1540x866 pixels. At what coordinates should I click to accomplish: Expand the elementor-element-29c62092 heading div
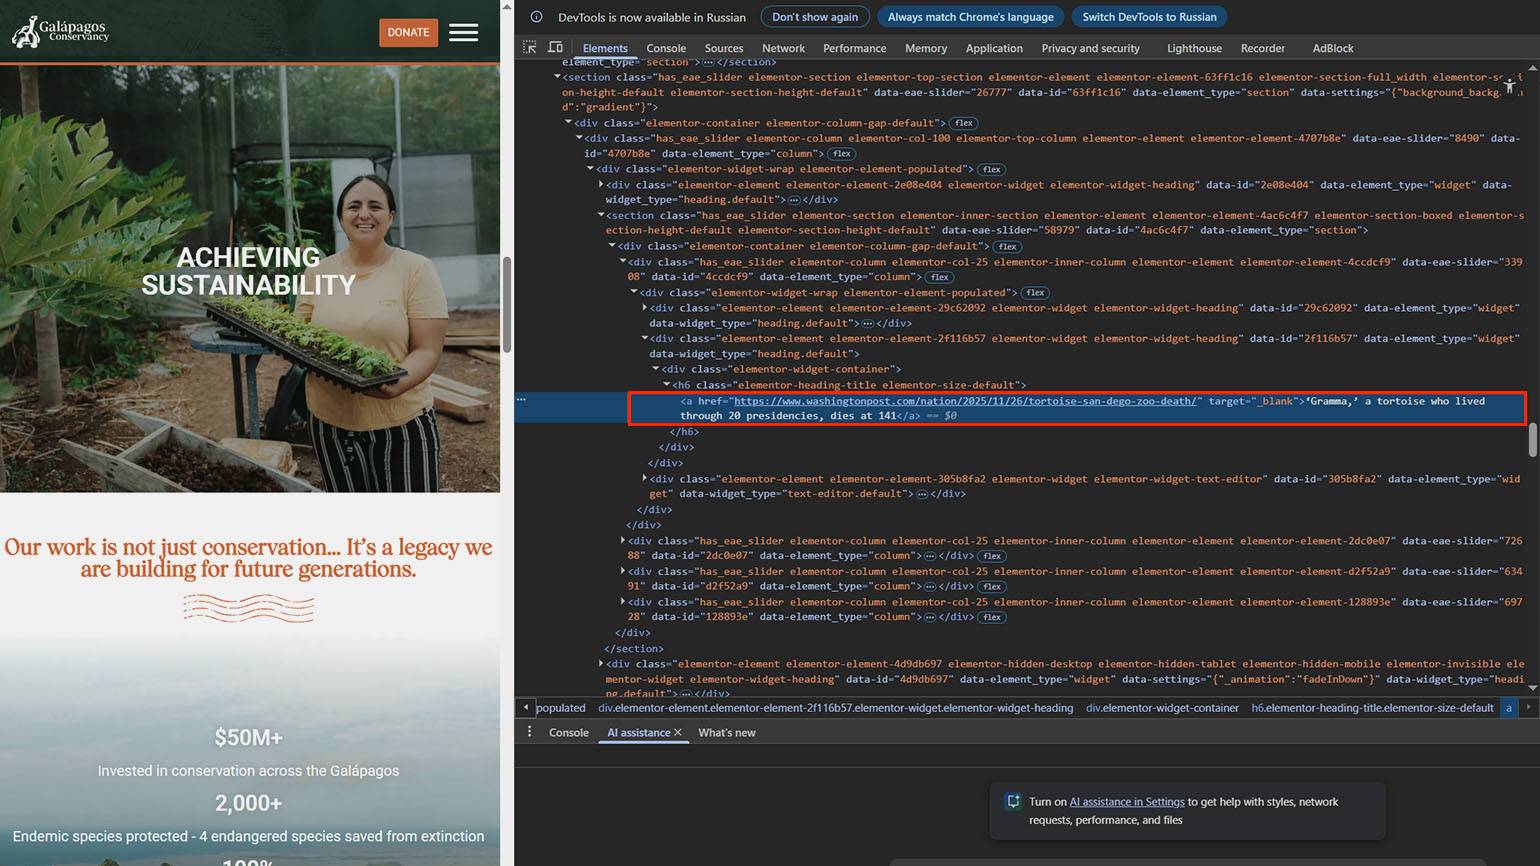pyautogui.click(x=644, y=308)
